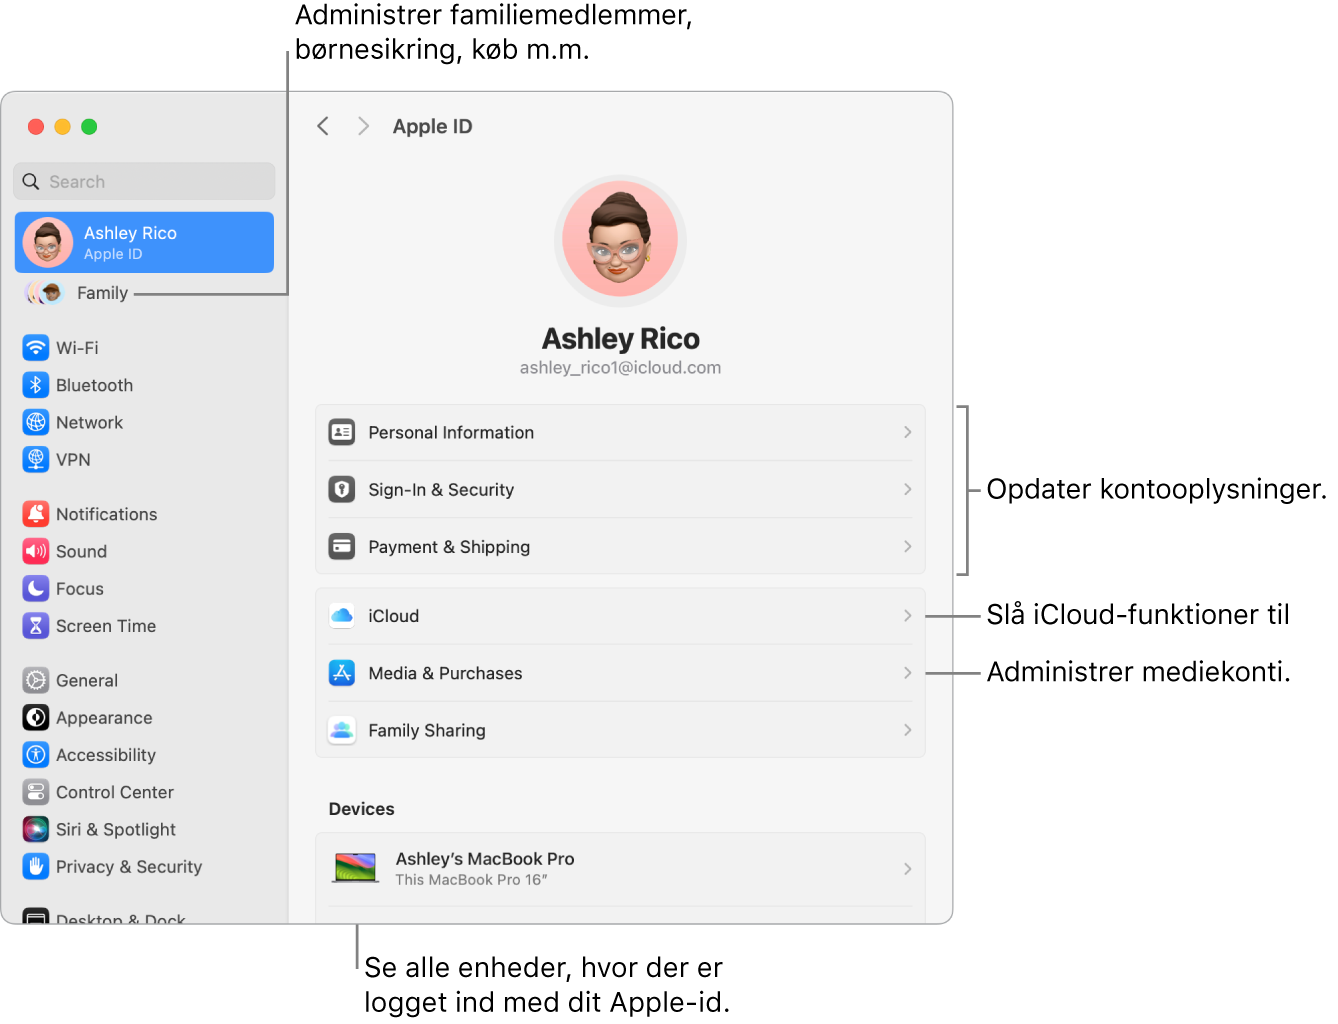Go forward with the right arrow button
This screenshot has height=1024, width=1338.
[363, 126]
